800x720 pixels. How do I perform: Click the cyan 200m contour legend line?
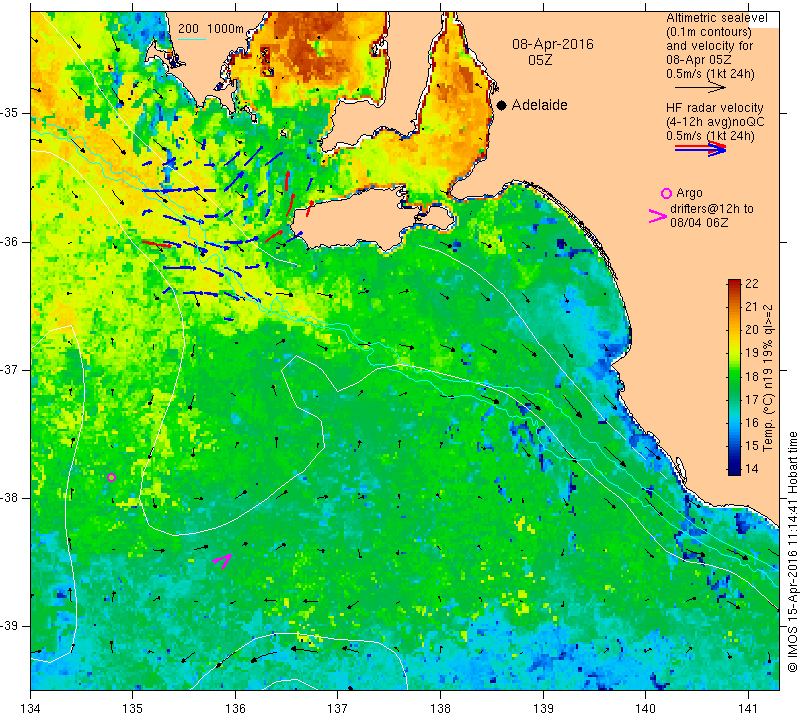click(x=192, y=39)
